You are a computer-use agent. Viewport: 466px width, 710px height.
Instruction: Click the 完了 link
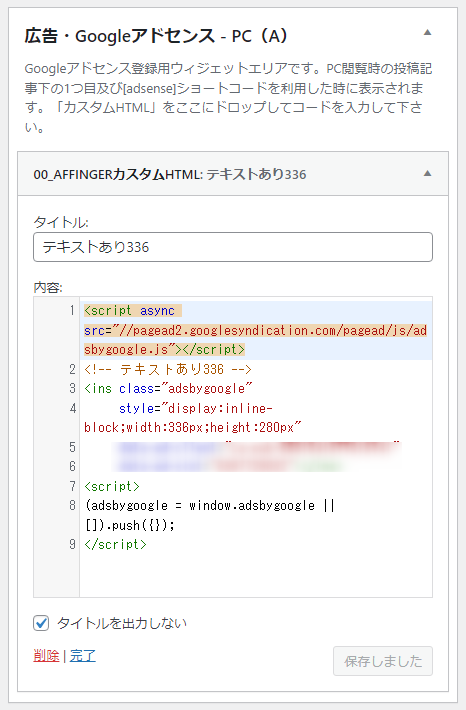pos(82,655)
